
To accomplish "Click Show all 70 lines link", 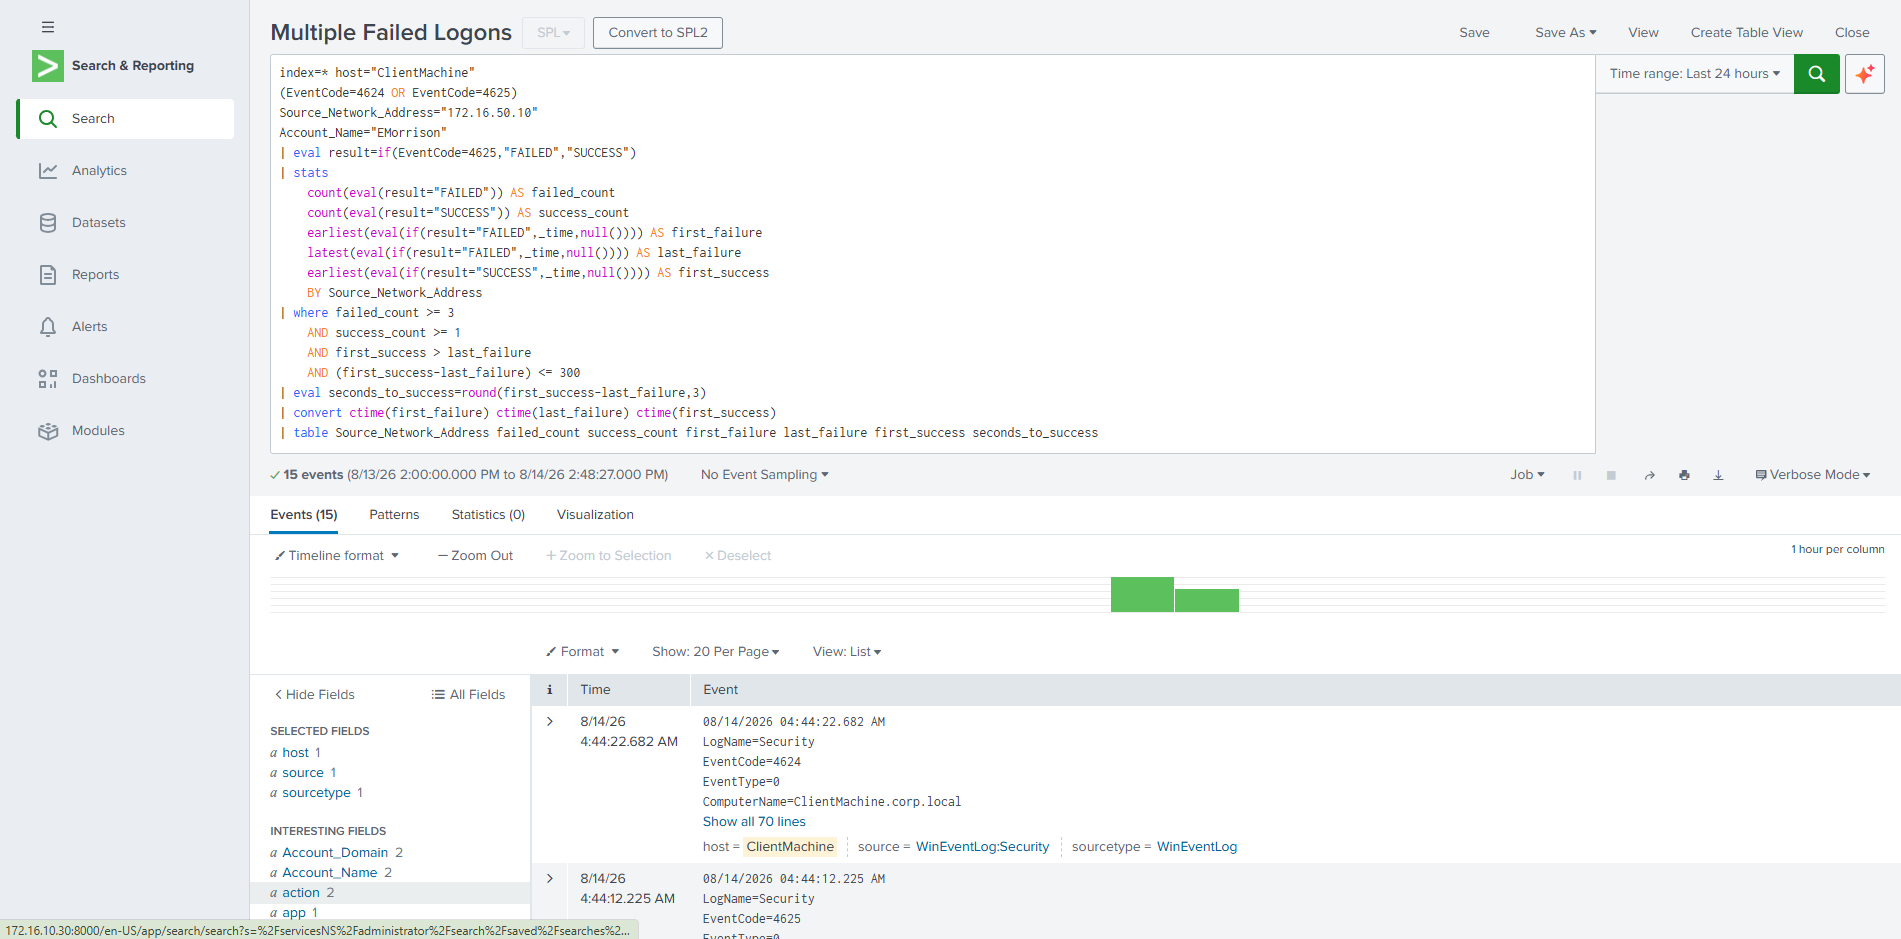I will 754,822.
